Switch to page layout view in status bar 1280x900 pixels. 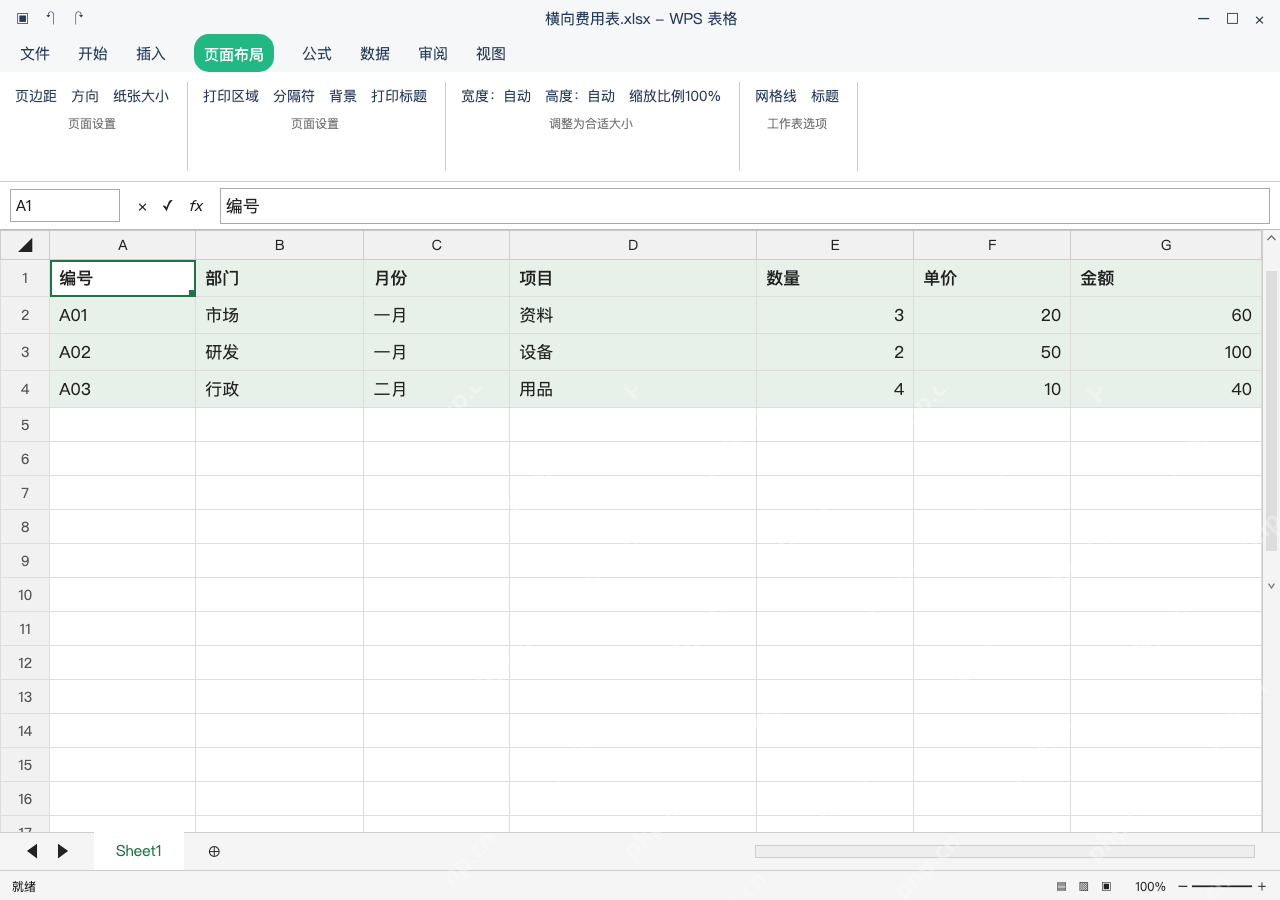[x=1084, y=886]
